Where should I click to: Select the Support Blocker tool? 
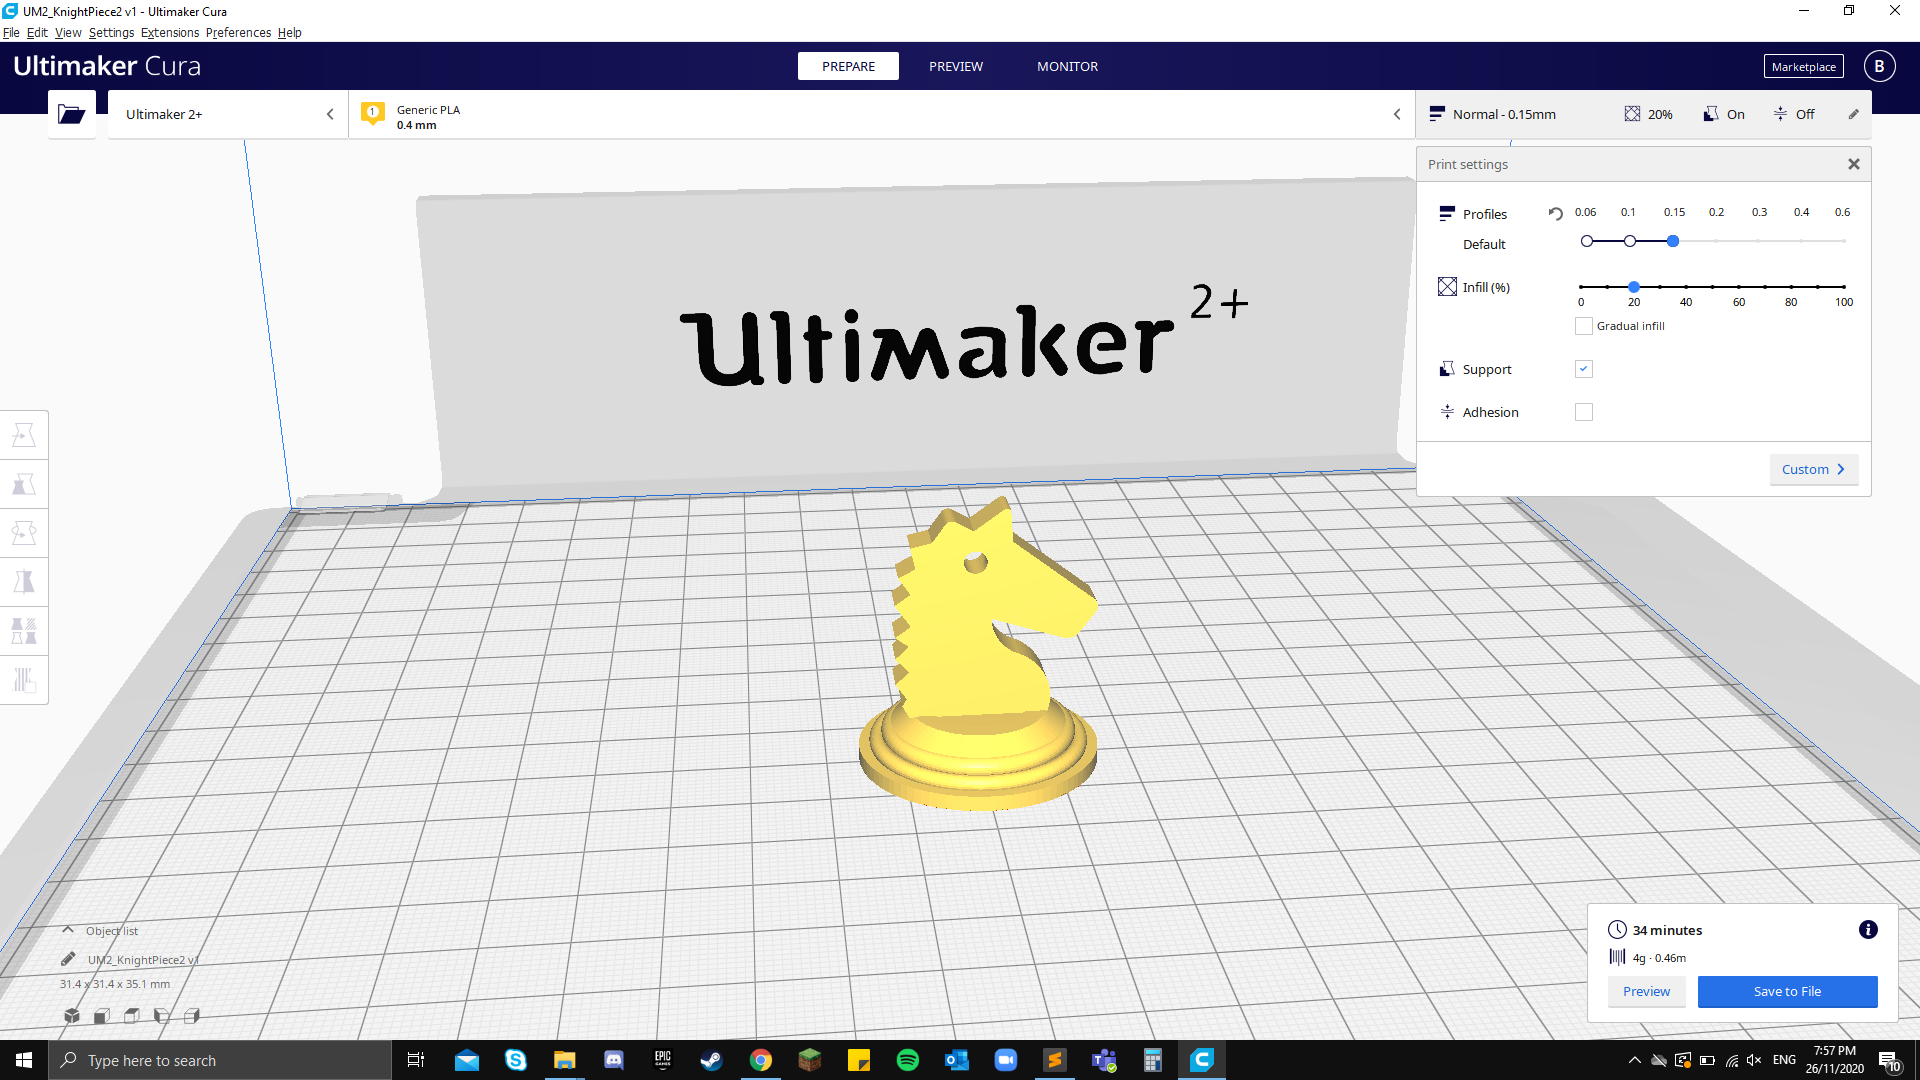point(24,680)
